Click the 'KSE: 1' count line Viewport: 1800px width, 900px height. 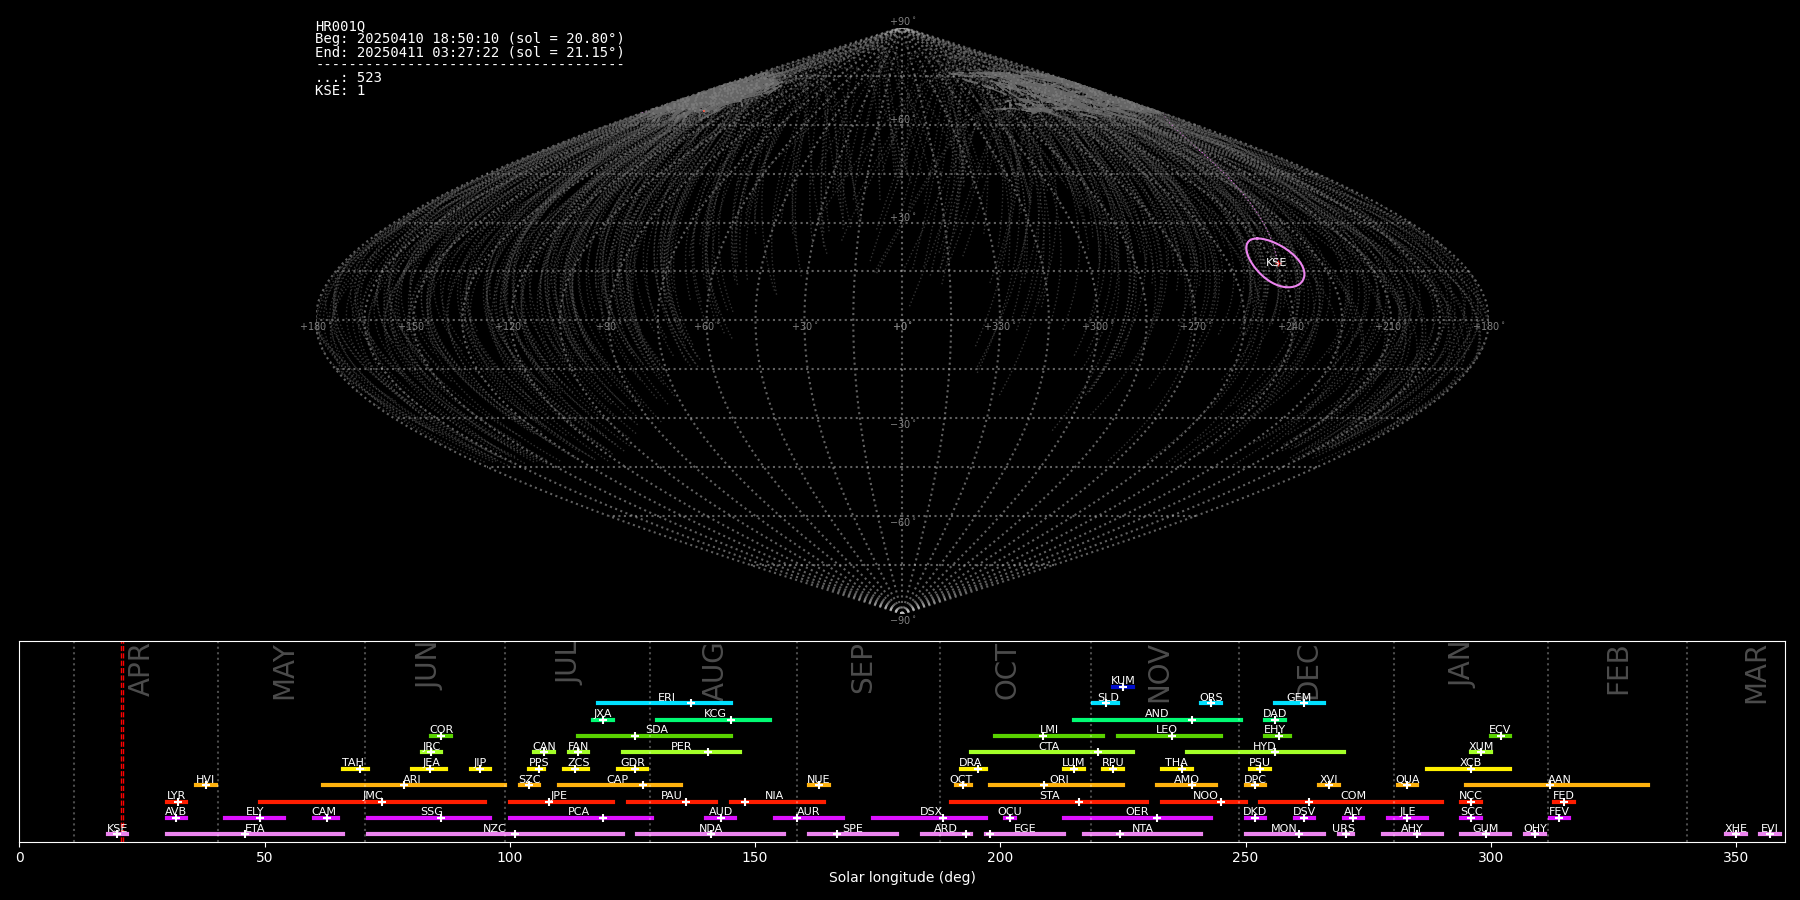click(340, 90)
